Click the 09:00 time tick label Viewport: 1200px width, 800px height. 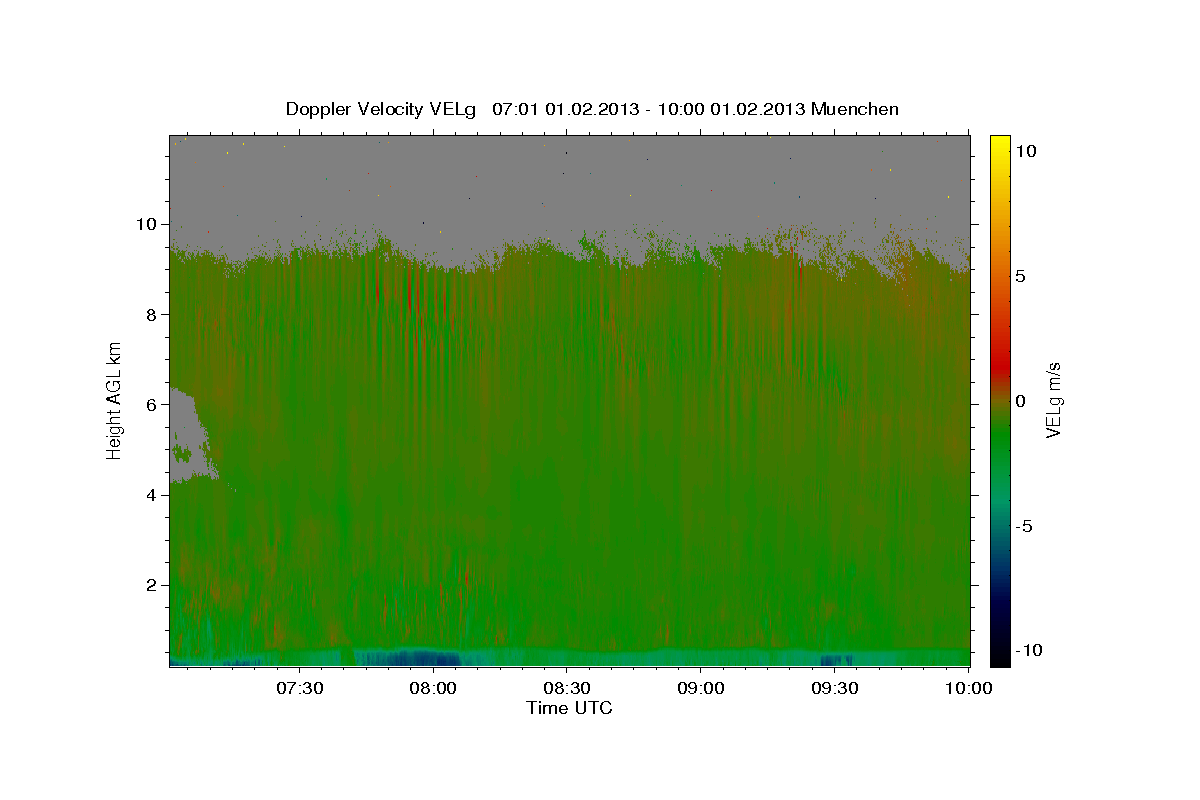pyautogui.click(x=700, y=688)
